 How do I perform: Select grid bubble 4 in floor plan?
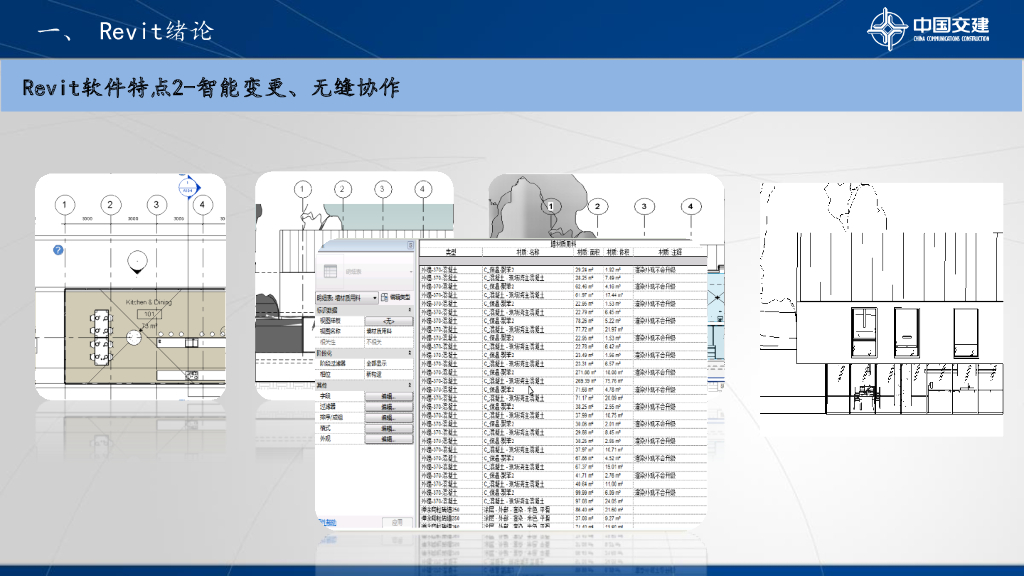(x=202, y=205)
